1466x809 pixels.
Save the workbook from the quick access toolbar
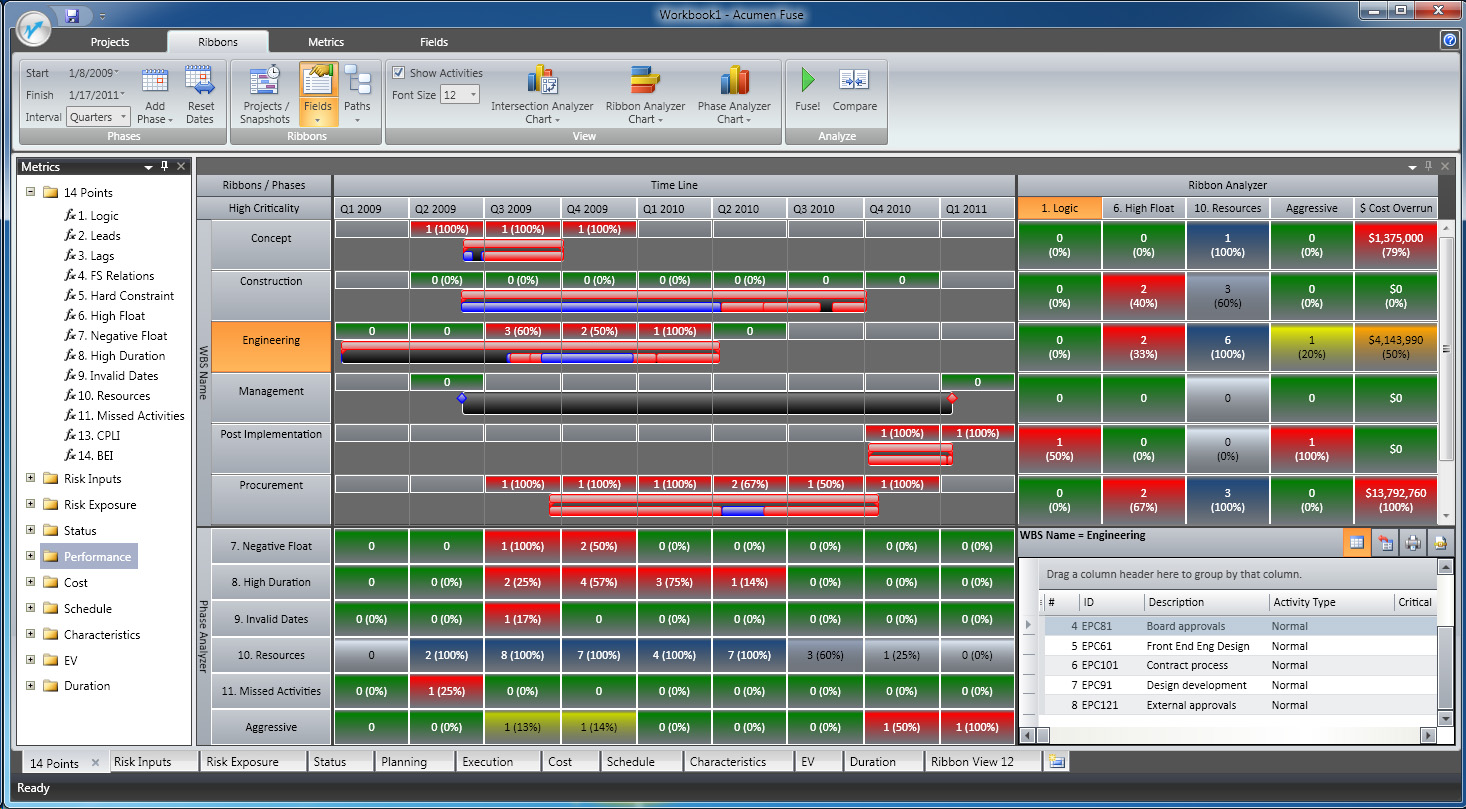click(x=72, y=15)
